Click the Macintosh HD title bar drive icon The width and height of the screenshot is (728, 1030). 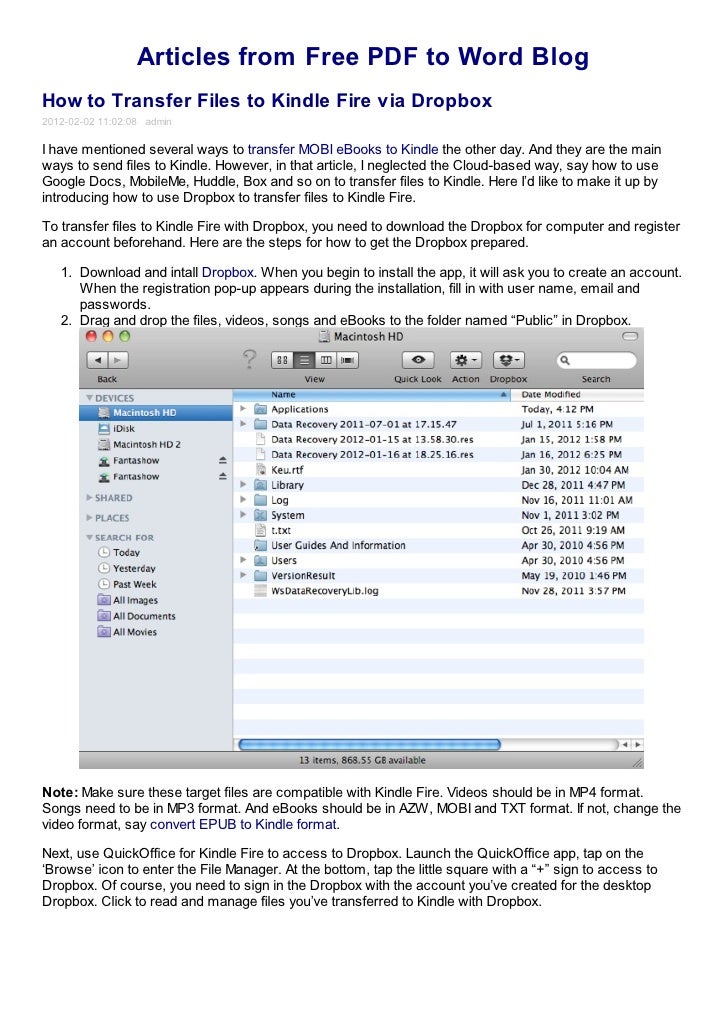[x=324, y=336]
